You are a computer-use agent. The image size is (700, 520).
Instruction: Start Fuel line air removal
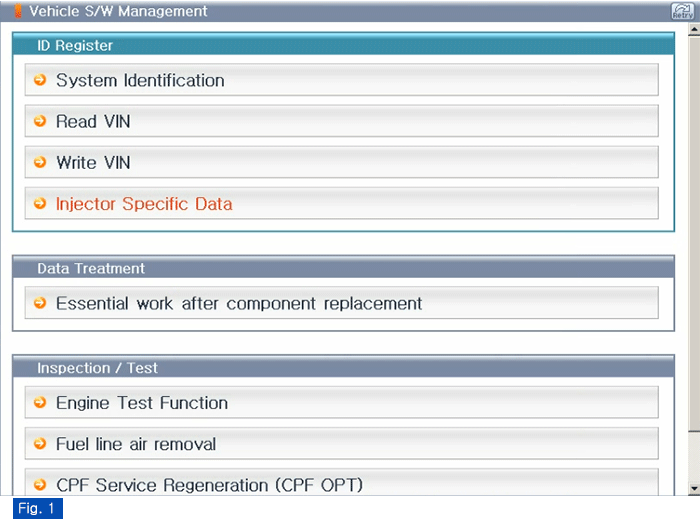[x=342, y=444]
